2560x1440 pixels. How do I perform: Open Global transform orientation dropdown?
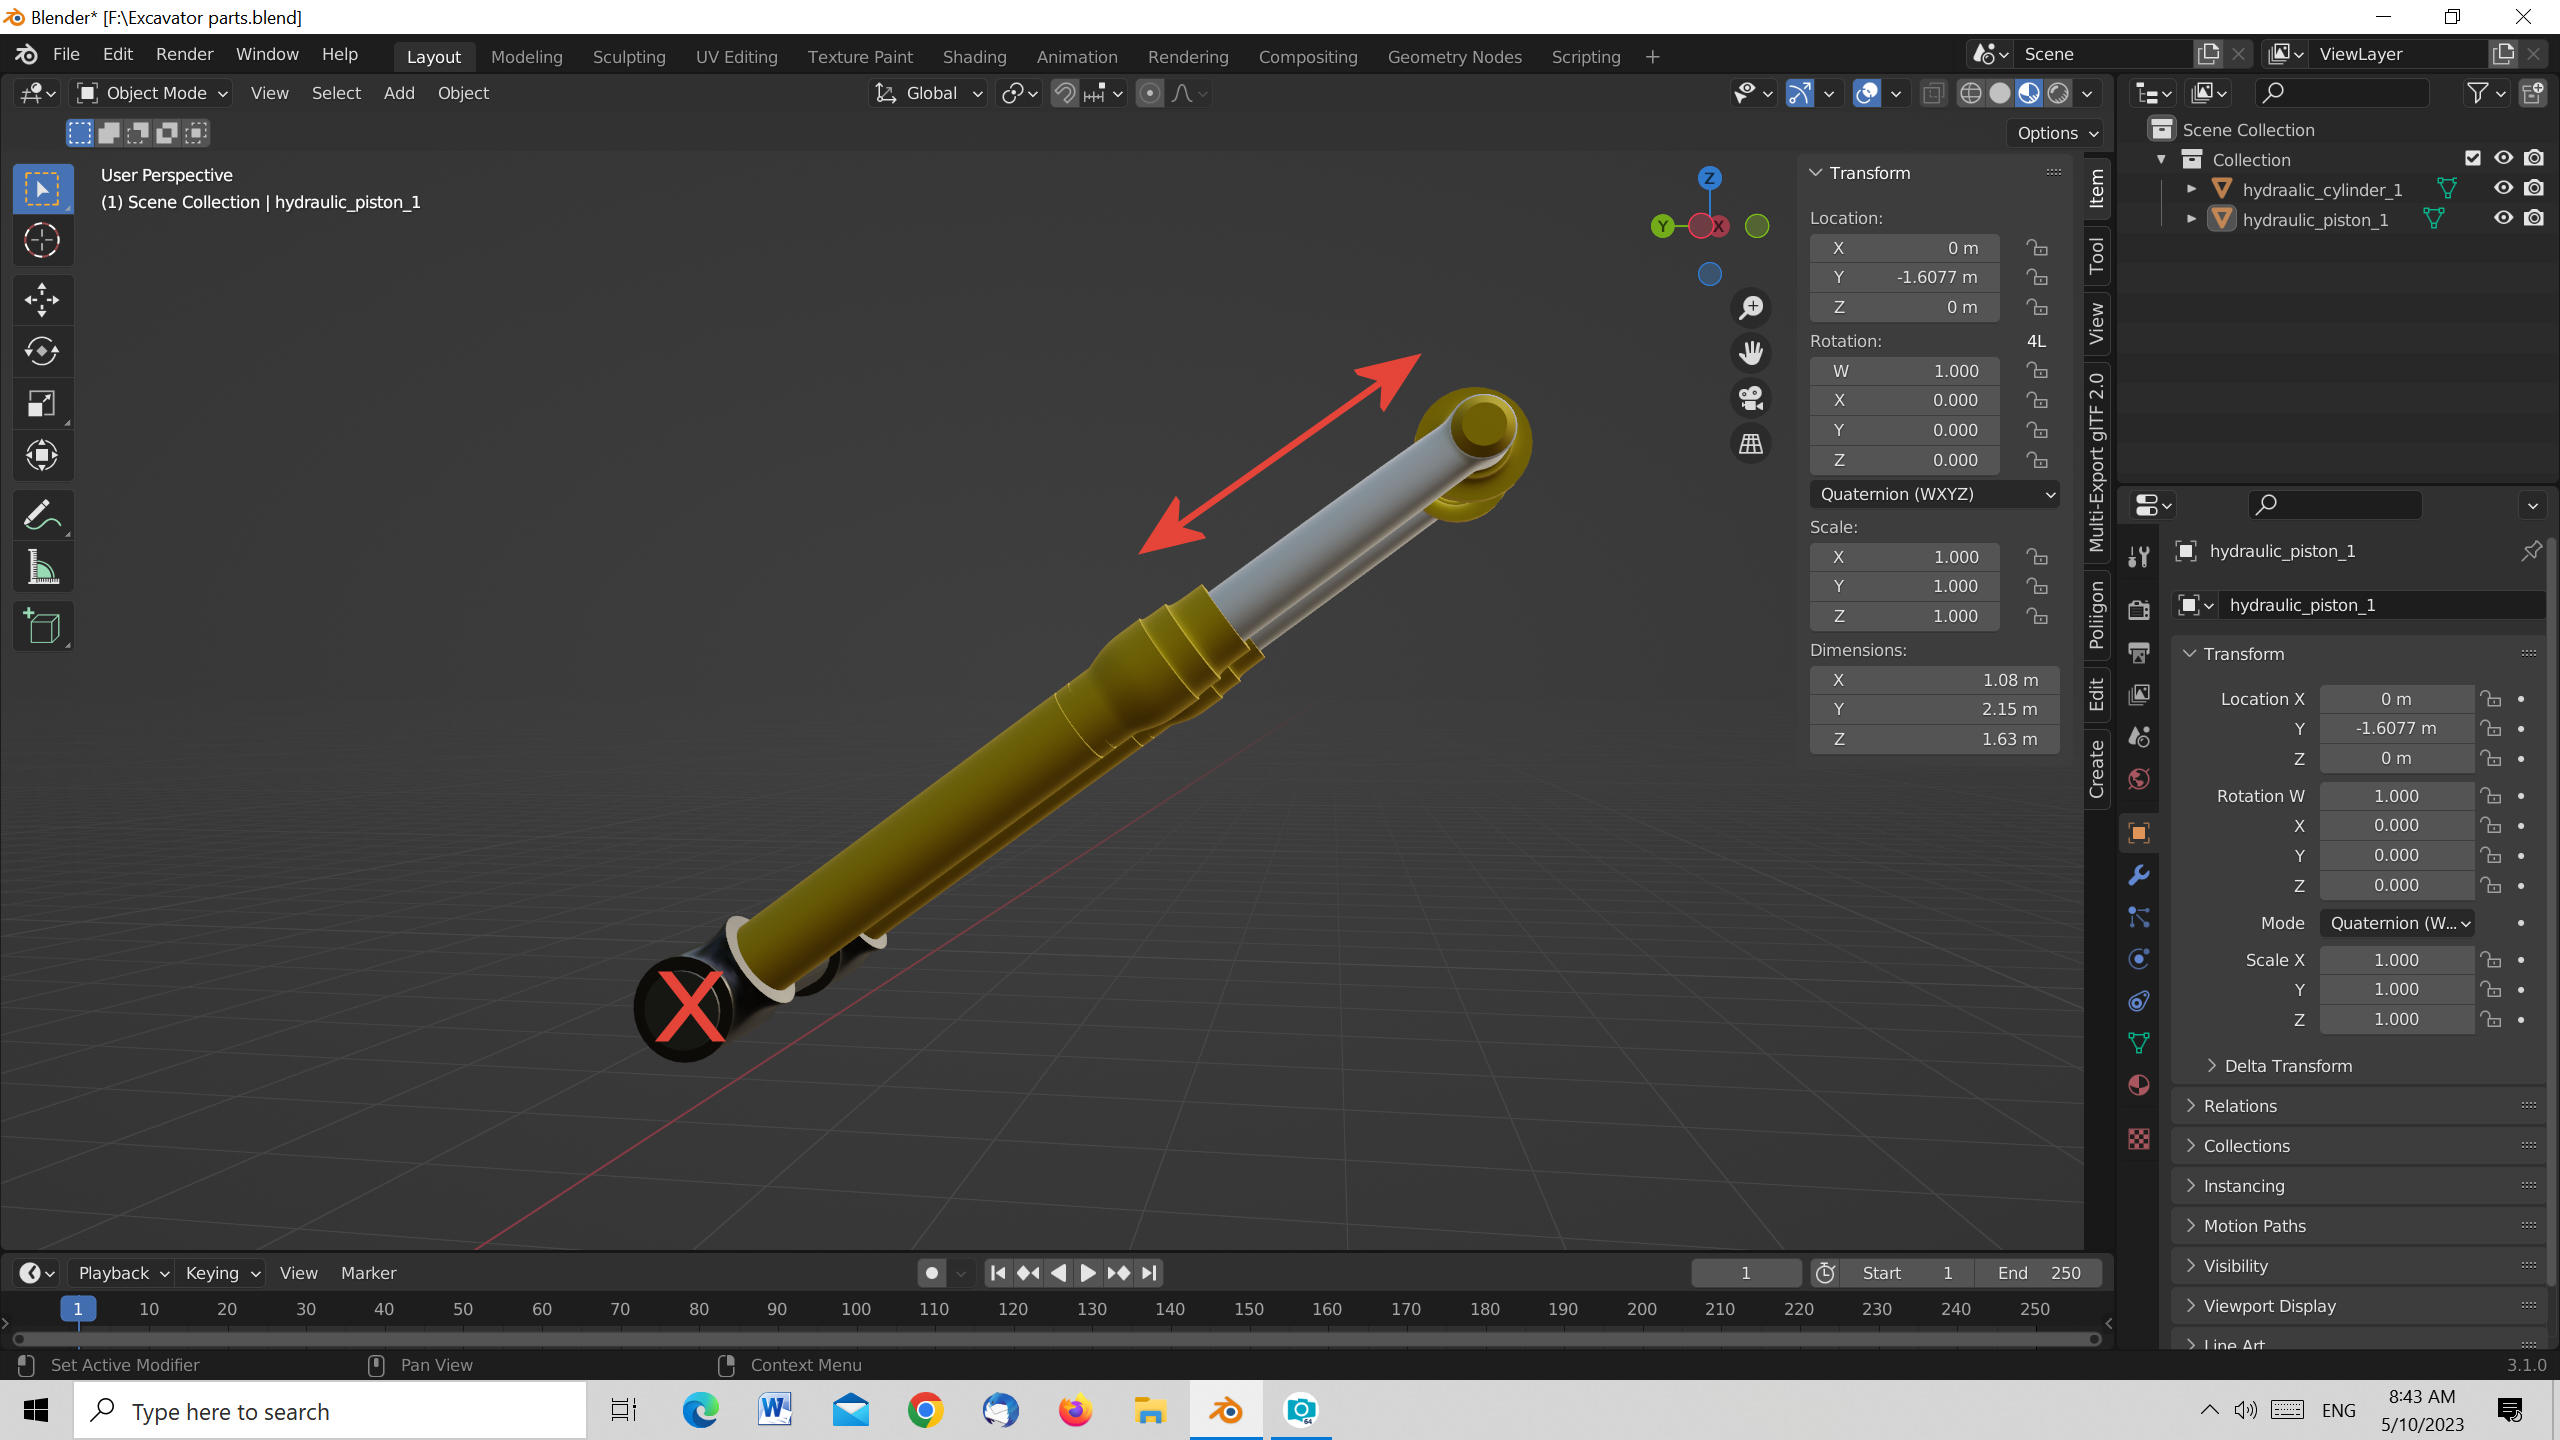pos(929,93)
